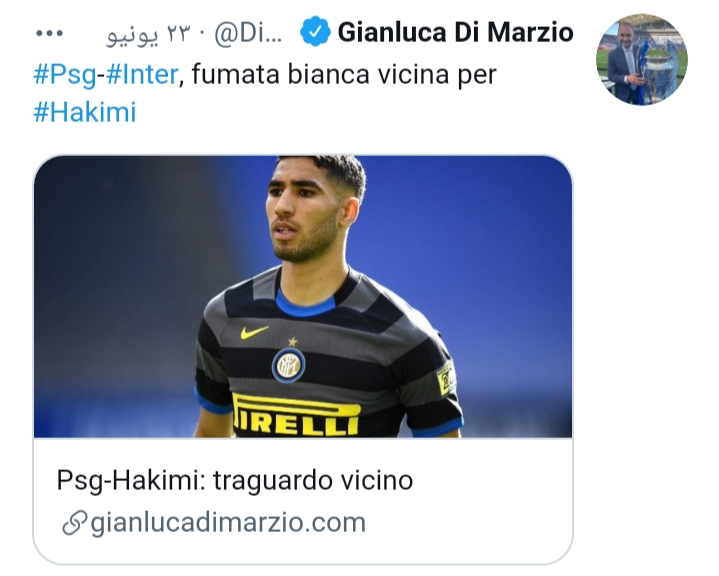
Task: Click the trophy shown in the profile picture
Action: point(659,69)
